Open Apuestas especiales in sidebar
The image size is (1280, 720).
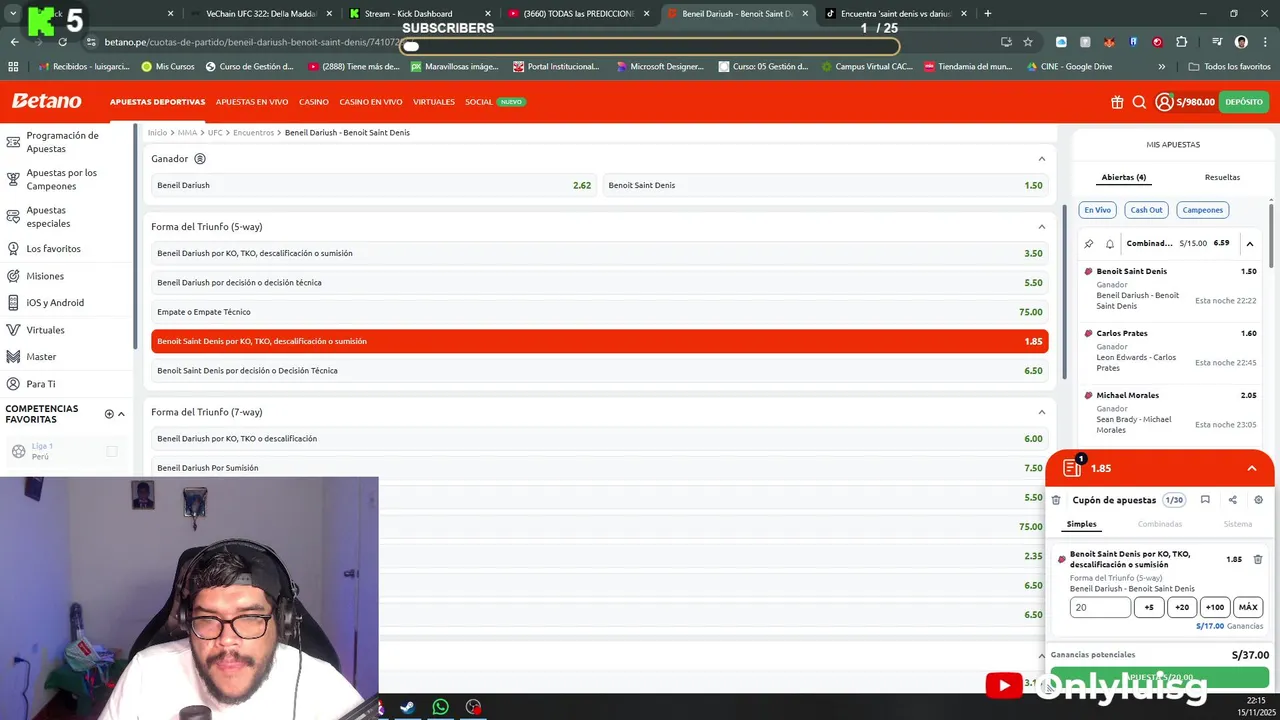(66, 217)
